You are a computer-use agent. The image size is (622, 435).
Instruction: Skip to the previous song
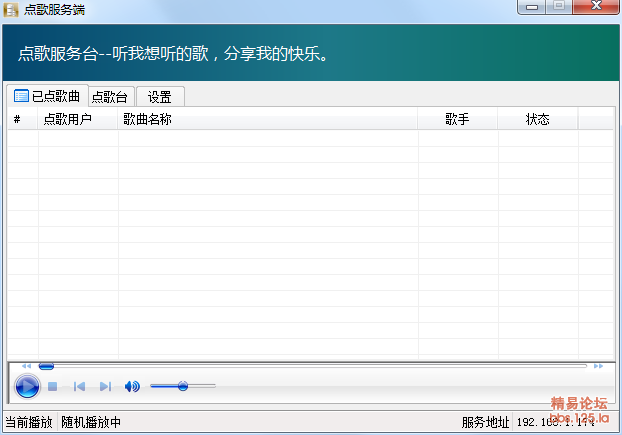click(79, 386)
